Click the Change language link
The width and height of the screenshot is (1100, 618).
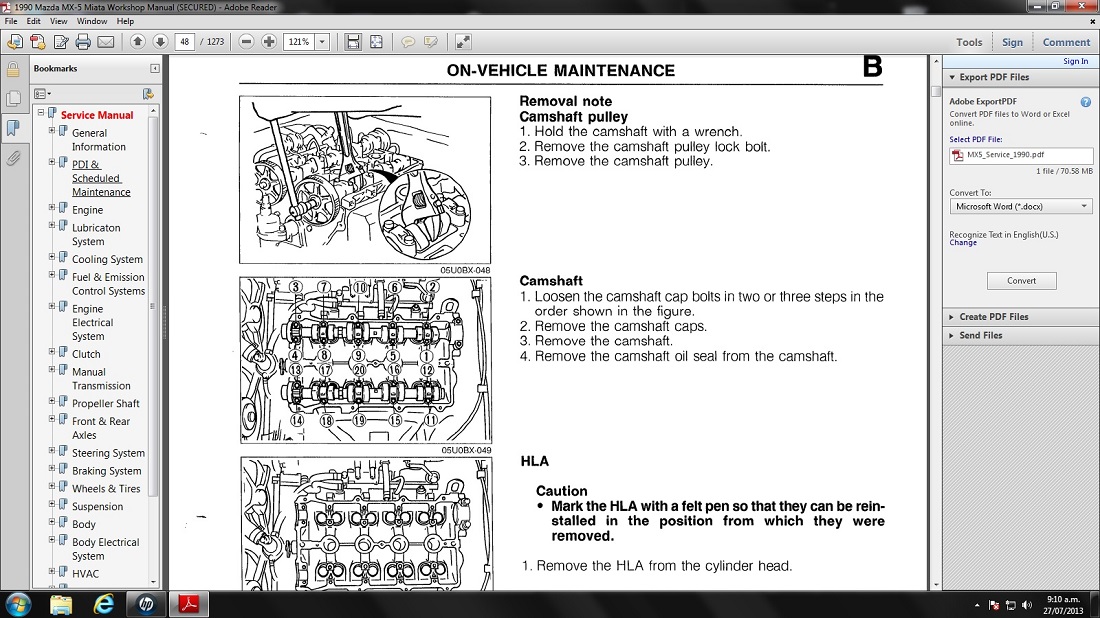pos(962,243)
